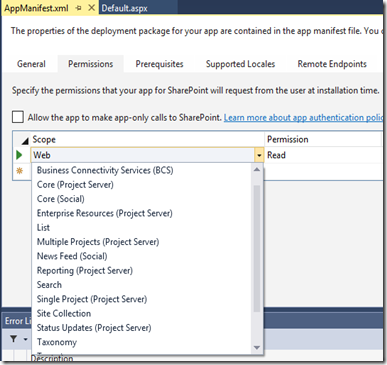387x365 pixels.
Task: Click the Web scope combo box field
Action: 143,155
